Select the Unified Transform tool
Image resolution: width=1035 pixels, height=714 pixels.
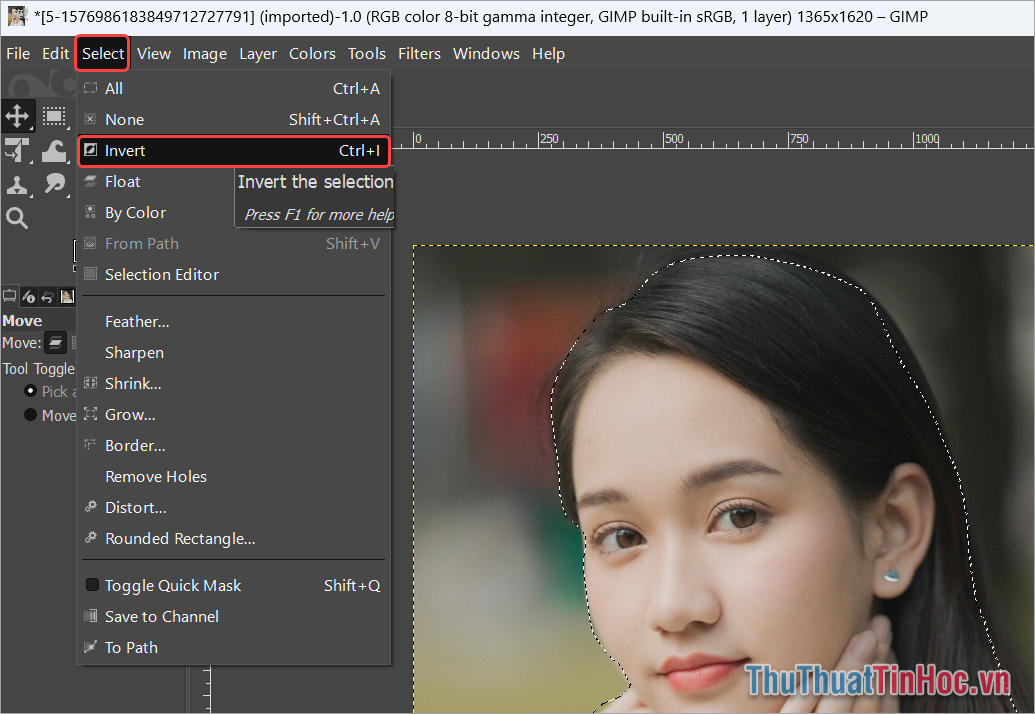point(17,150)
